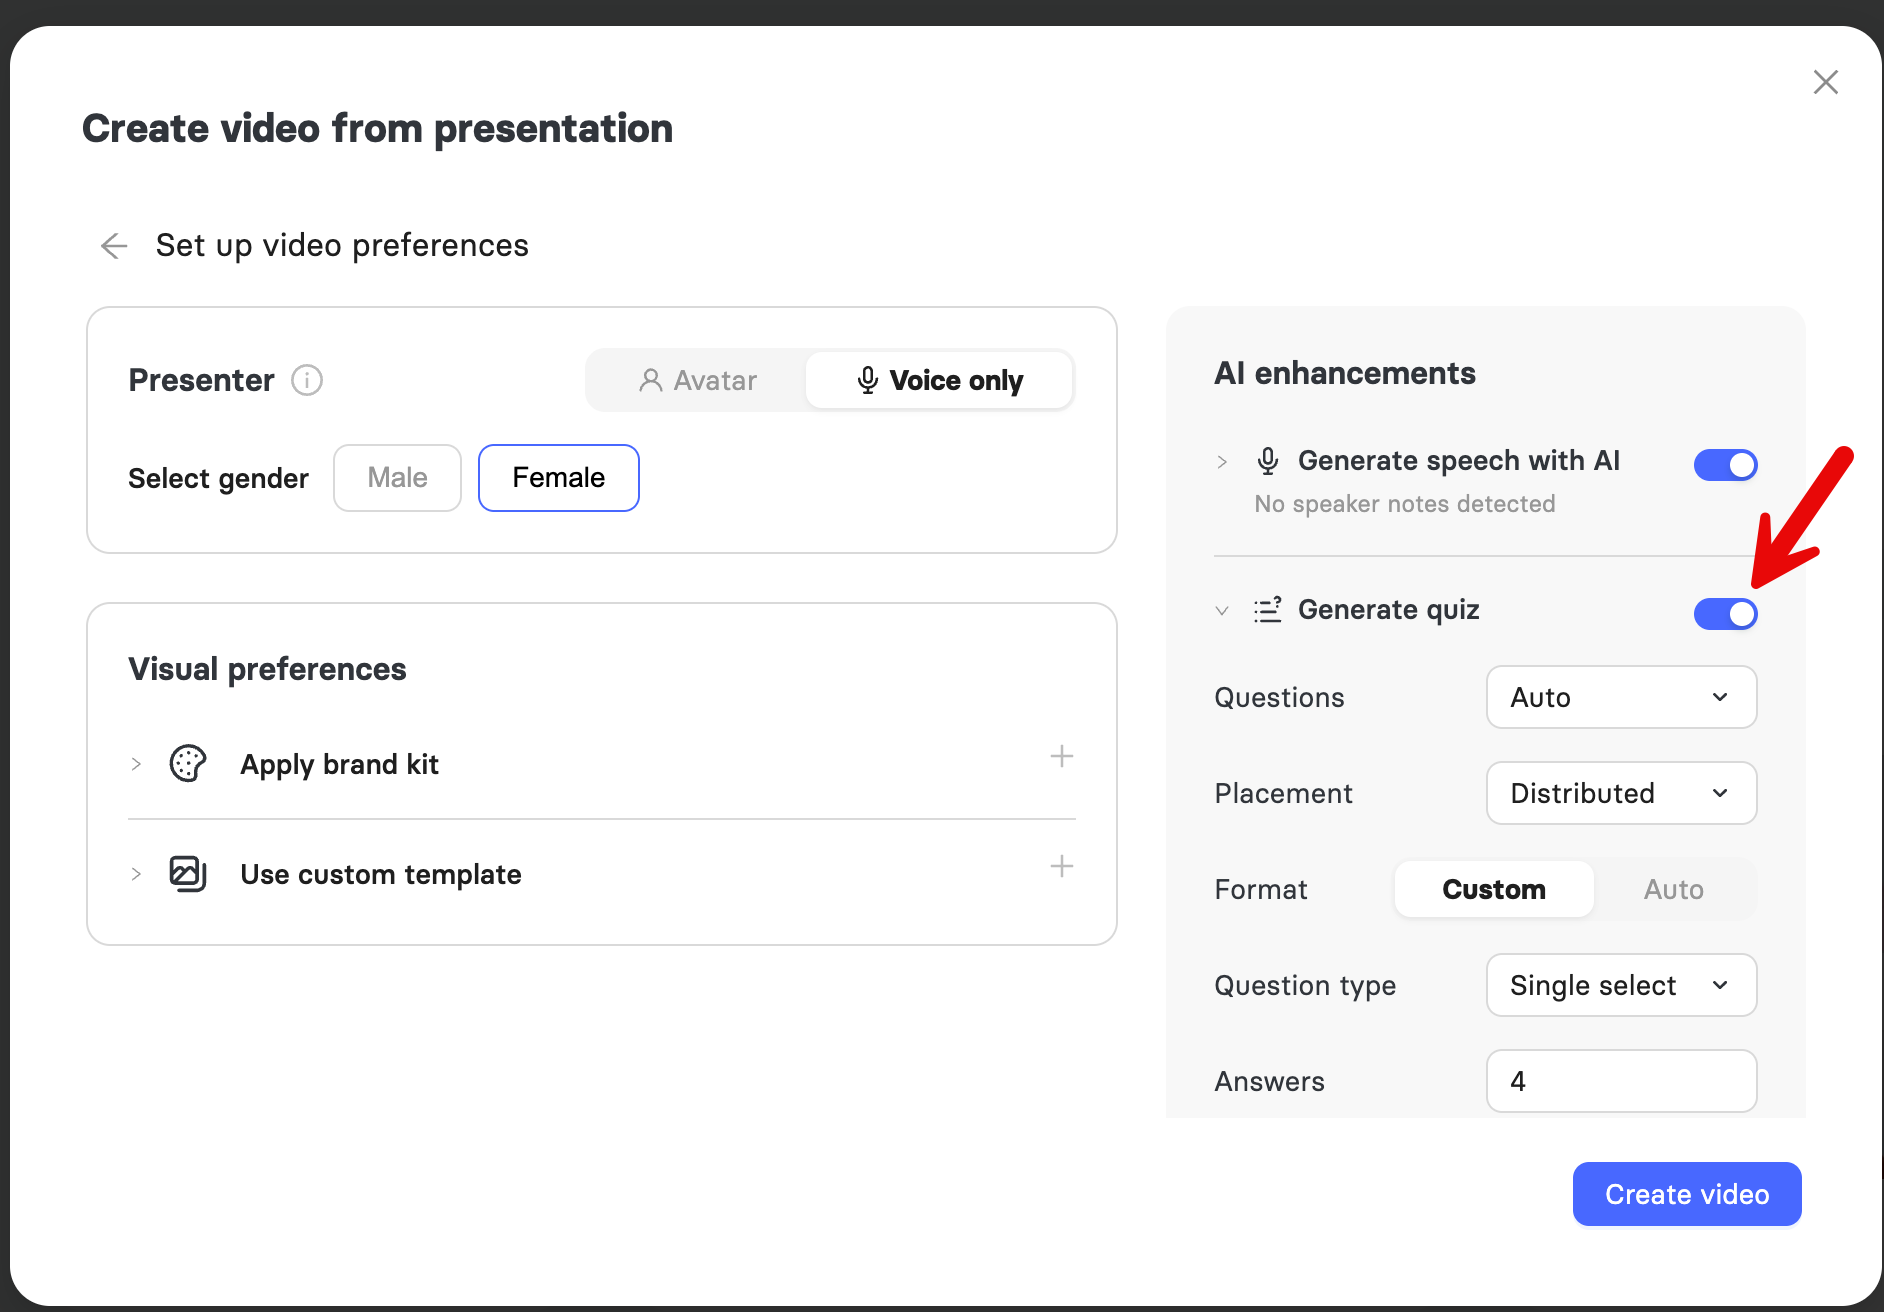Click the plus icon for Apply brand kit
This screenshot has height=1312, width=1884.
coord(1062,756)
